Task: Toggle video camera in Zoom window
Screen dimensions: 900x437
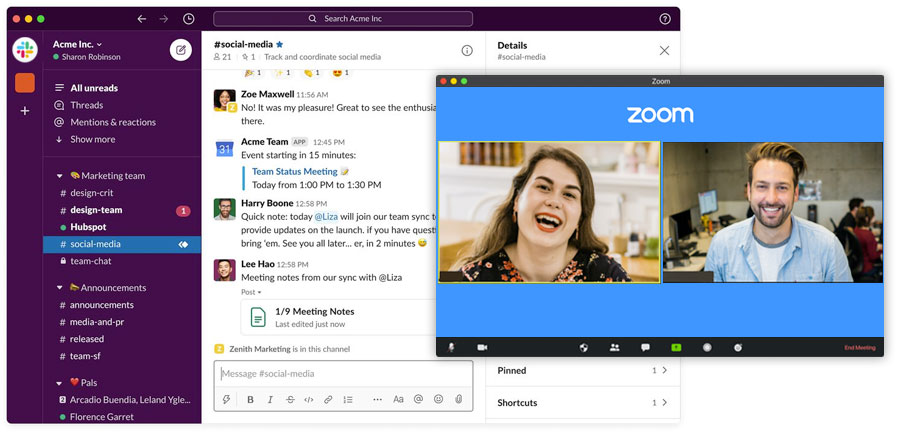Action: pos(482,347)
